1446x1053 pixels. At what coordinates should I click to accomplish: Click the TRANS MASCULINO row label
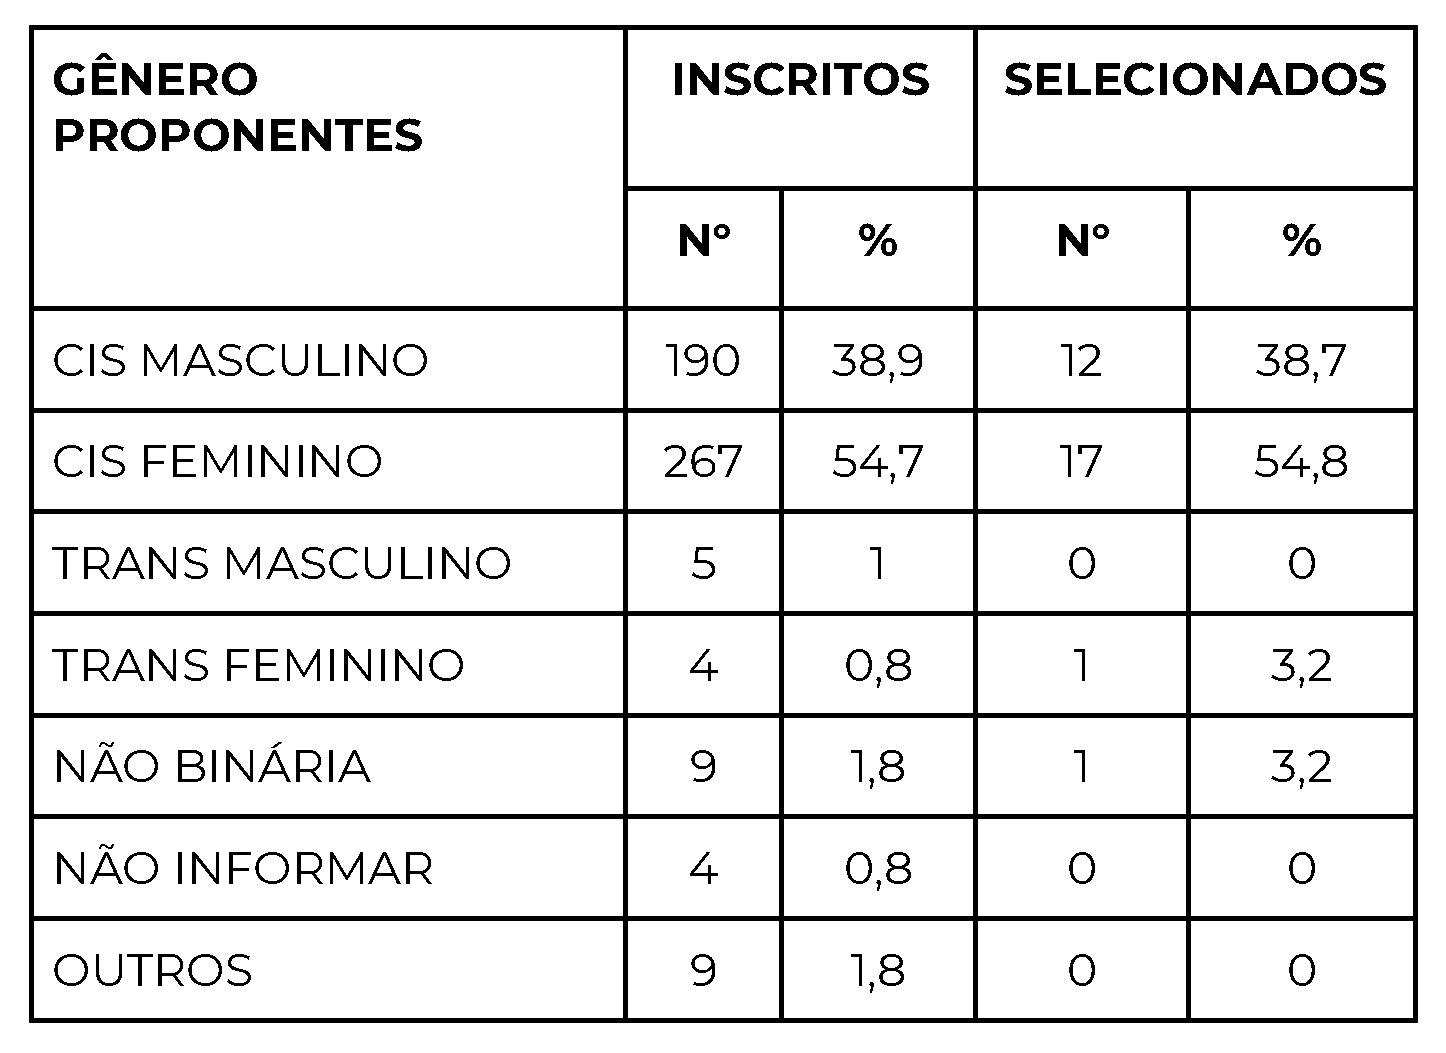click(x=282, y=563)
